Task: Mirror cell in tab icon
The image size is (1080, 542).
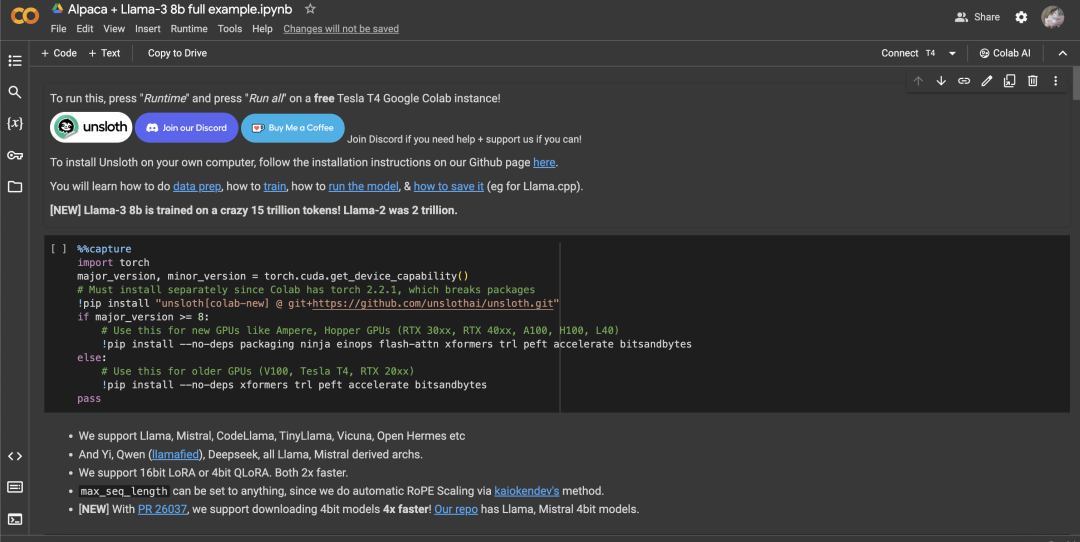Action: pyautogui.click(x=1009, y=81)
